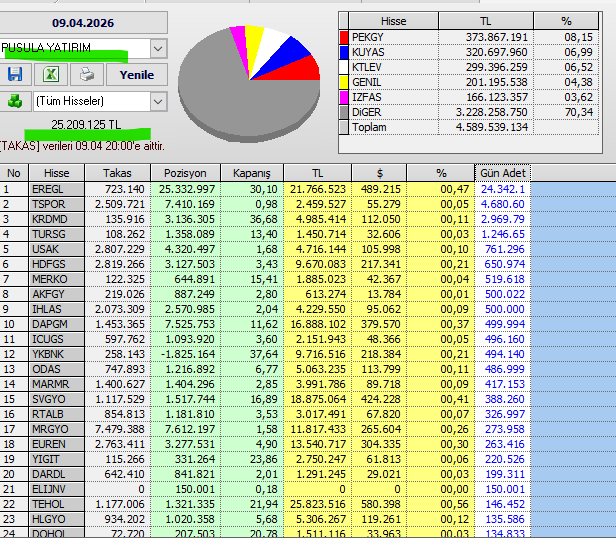Click the white KTLEV color swatch
616x538 pixels.
point(344,67)
